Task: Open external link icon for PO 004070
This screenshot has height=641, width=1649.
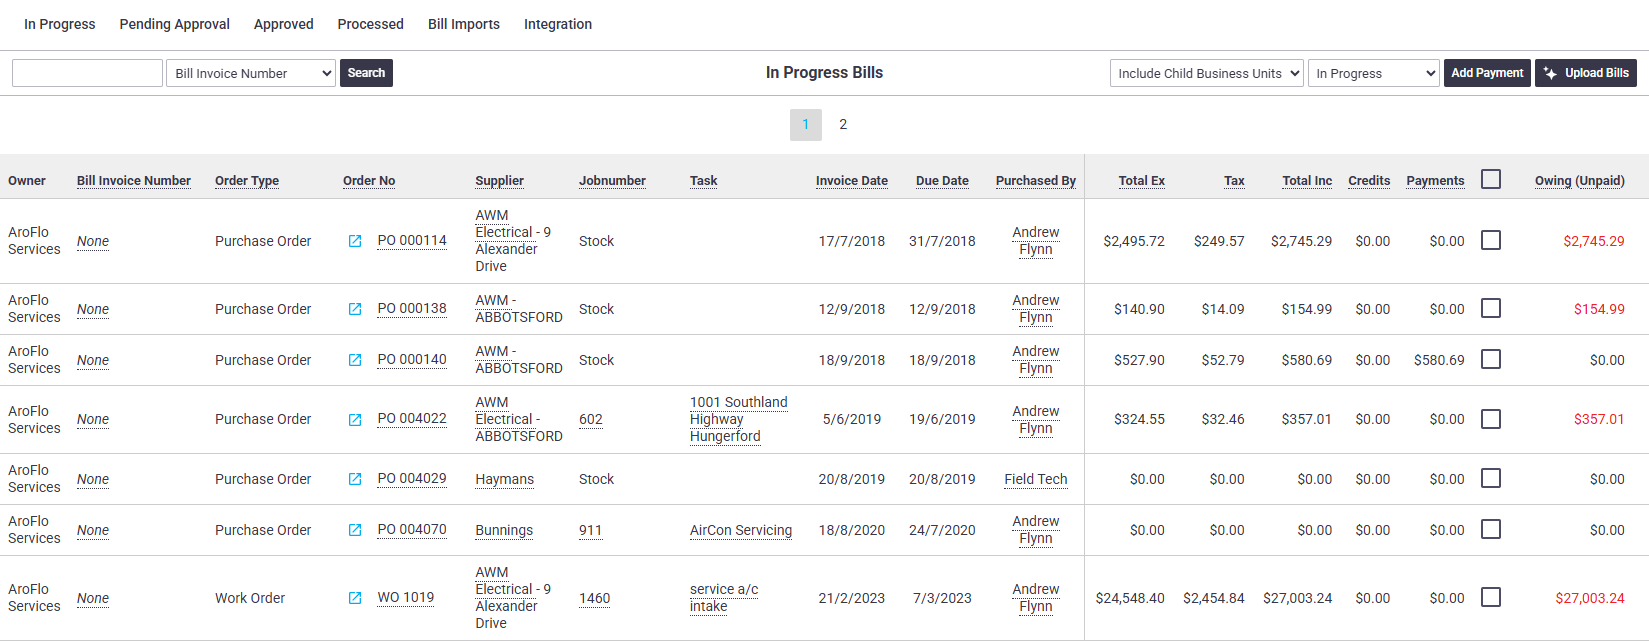Action: click(x=355, y=530)
